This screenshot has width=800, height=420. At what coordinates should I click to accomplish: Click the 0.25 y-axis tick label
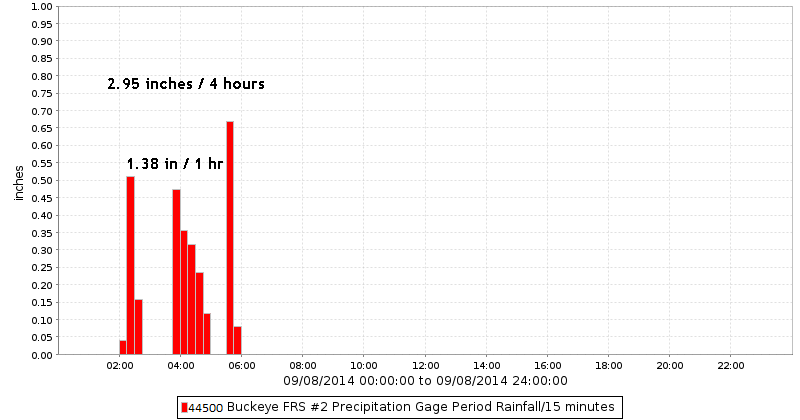[x=42, y=267]
